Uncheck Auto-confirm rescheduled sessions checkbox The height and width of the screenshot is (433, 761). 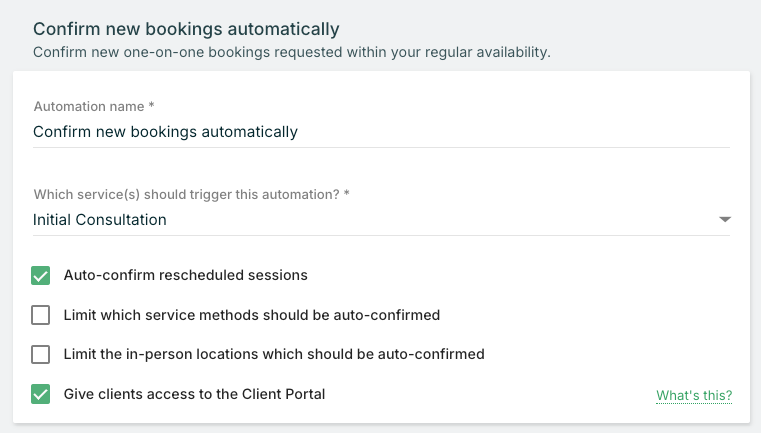(41, 275)
